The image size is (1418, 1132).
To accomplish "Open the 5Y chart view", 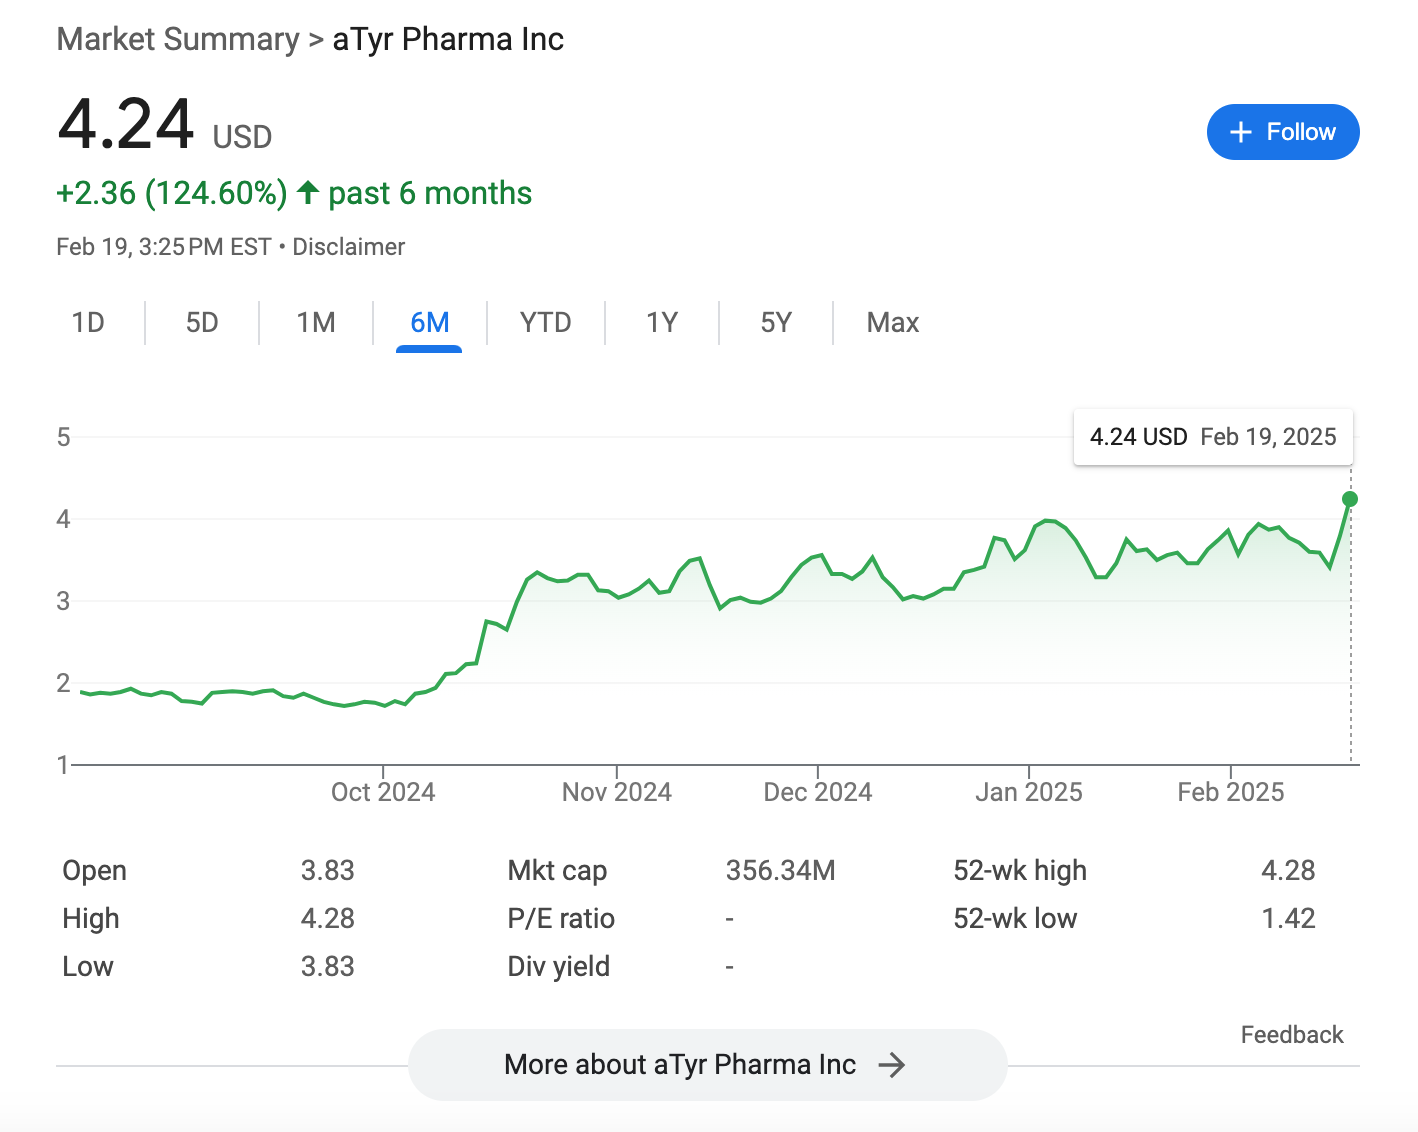I will (776, 322).
